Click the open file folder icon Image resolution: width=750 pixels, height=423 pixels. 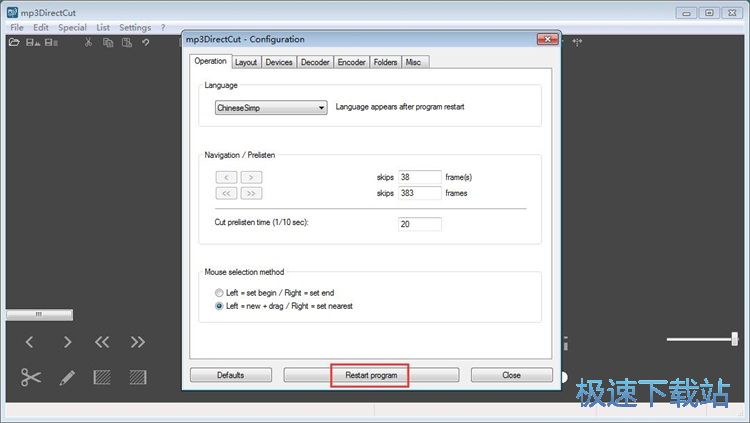pos(14,43)
